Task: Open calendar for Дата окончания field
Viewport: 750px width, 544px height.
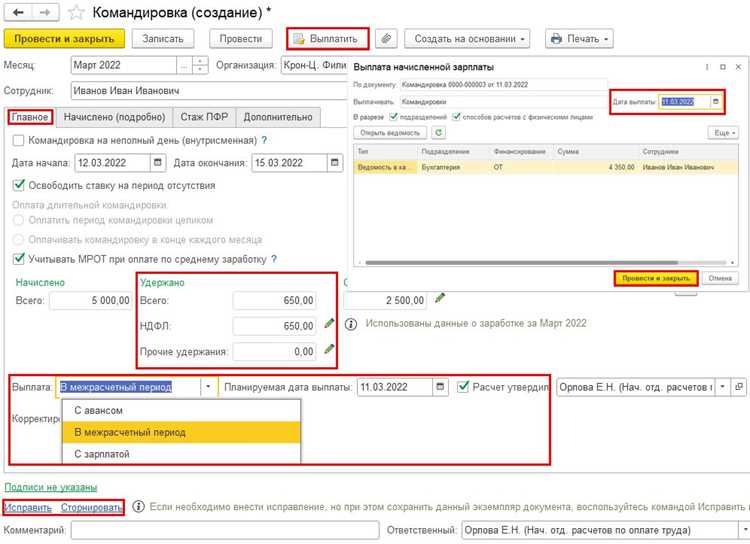Action: [x=335, y=163]
